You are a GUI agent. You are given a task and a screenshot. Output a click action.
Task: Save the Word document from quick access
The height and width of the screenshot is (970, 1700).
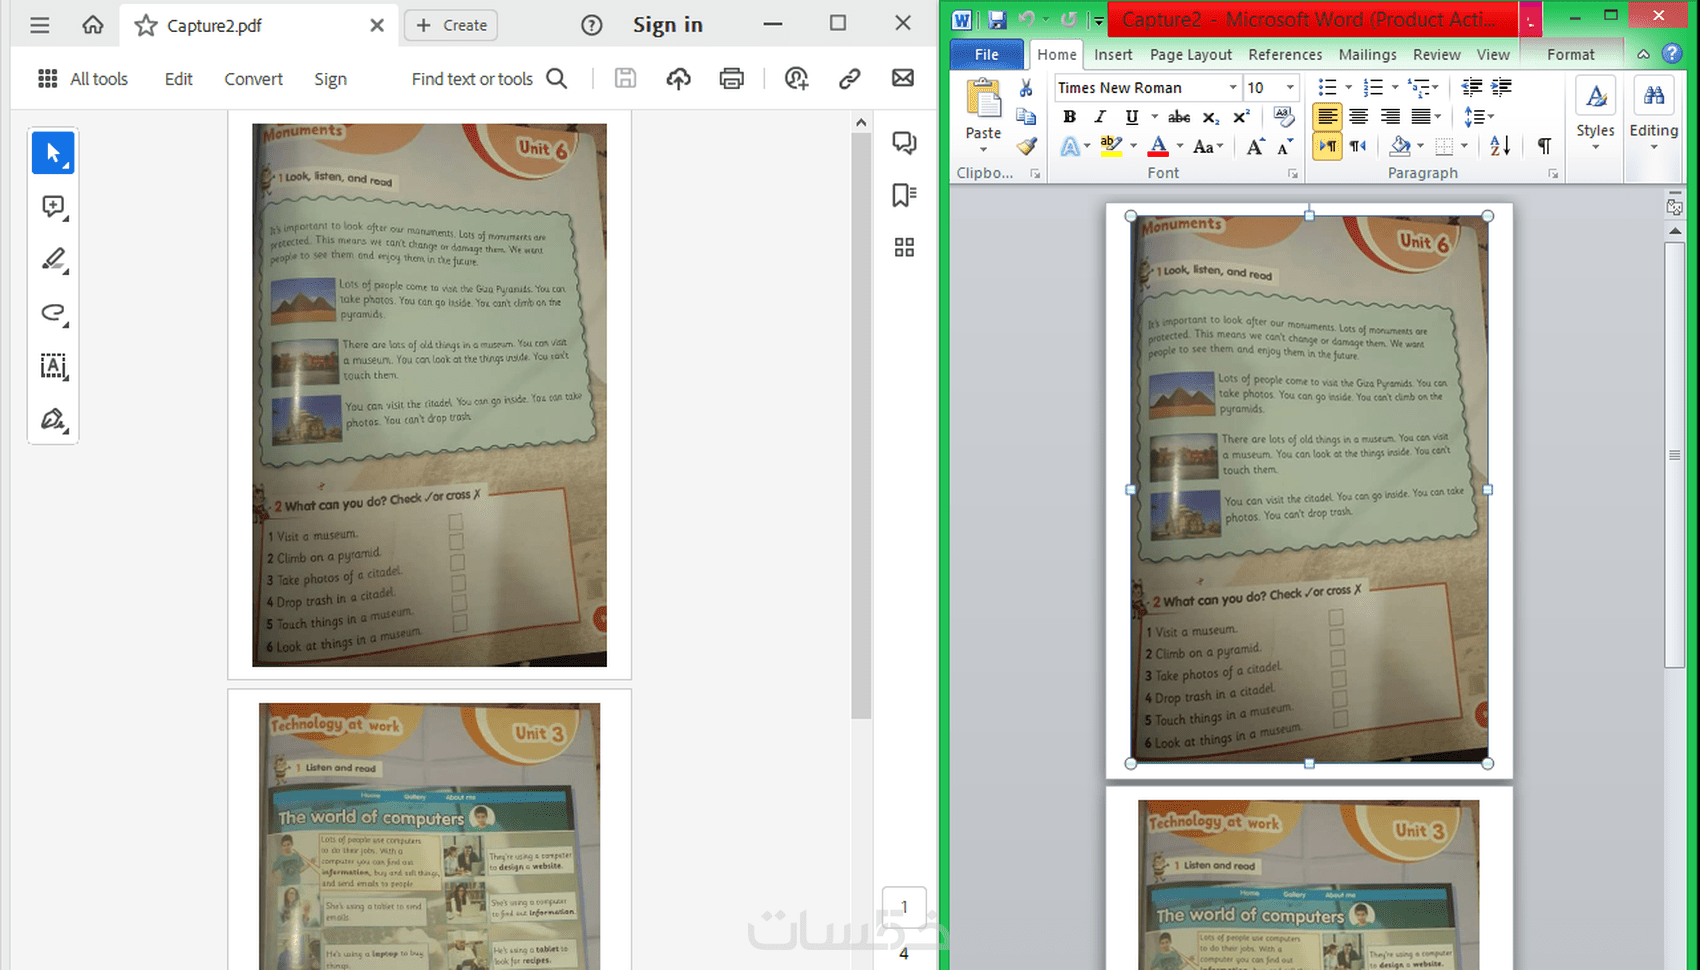pyautogui.click(x=997, y=19)
